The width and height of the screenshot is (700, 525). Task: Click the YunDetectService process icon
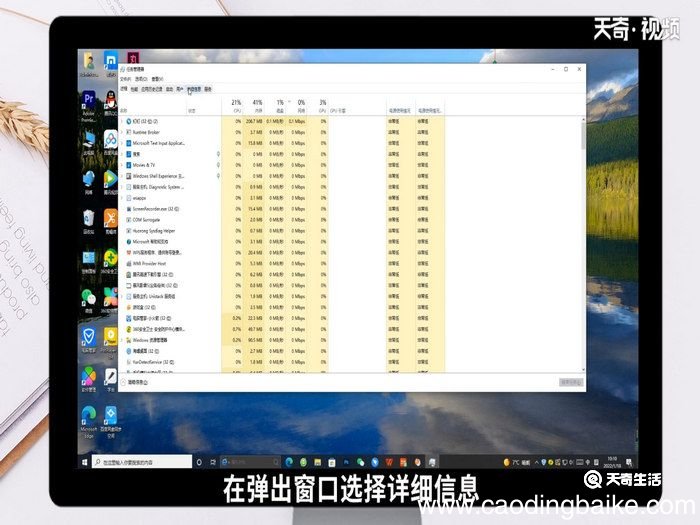click(129, 362)
